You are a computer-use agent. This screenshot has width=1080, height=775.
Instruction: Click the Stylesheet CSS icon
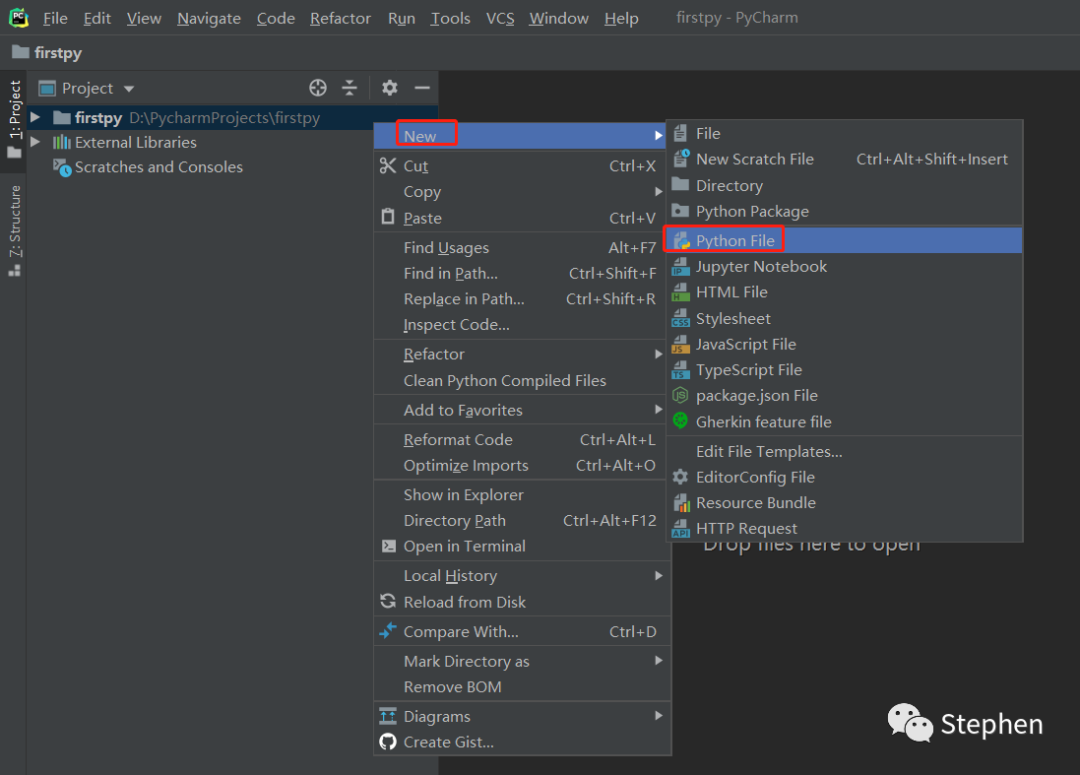pos(681,318)
